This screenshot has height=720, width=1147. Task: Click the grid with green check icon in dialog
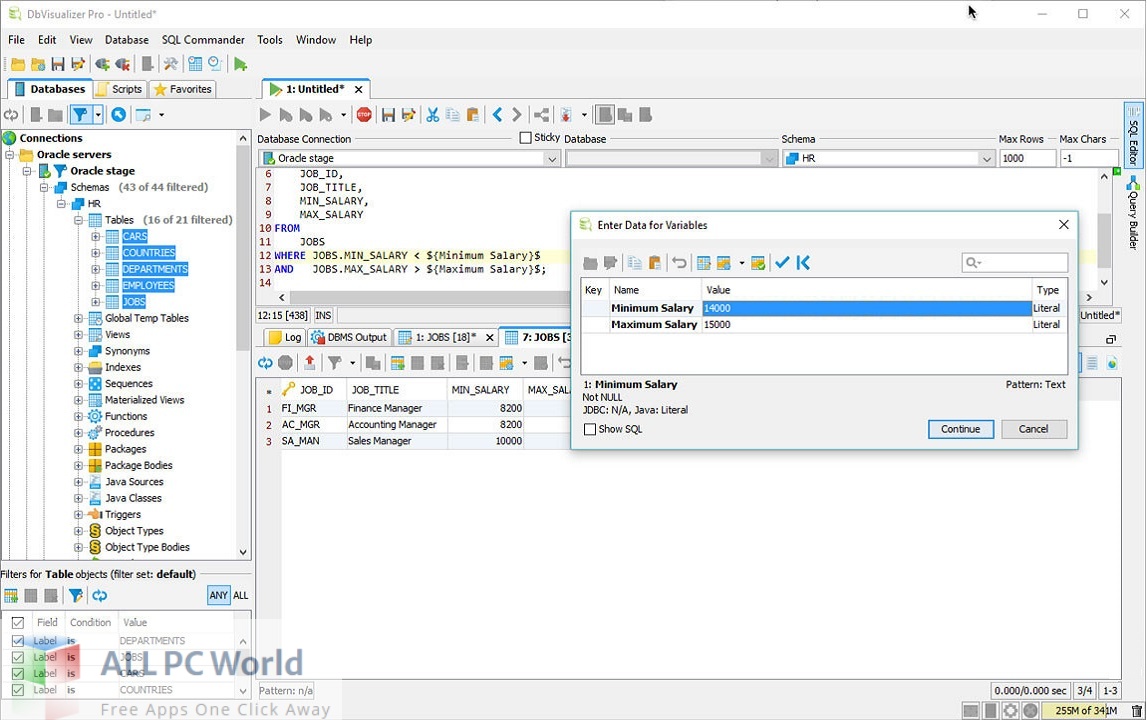tap(758, 263)
